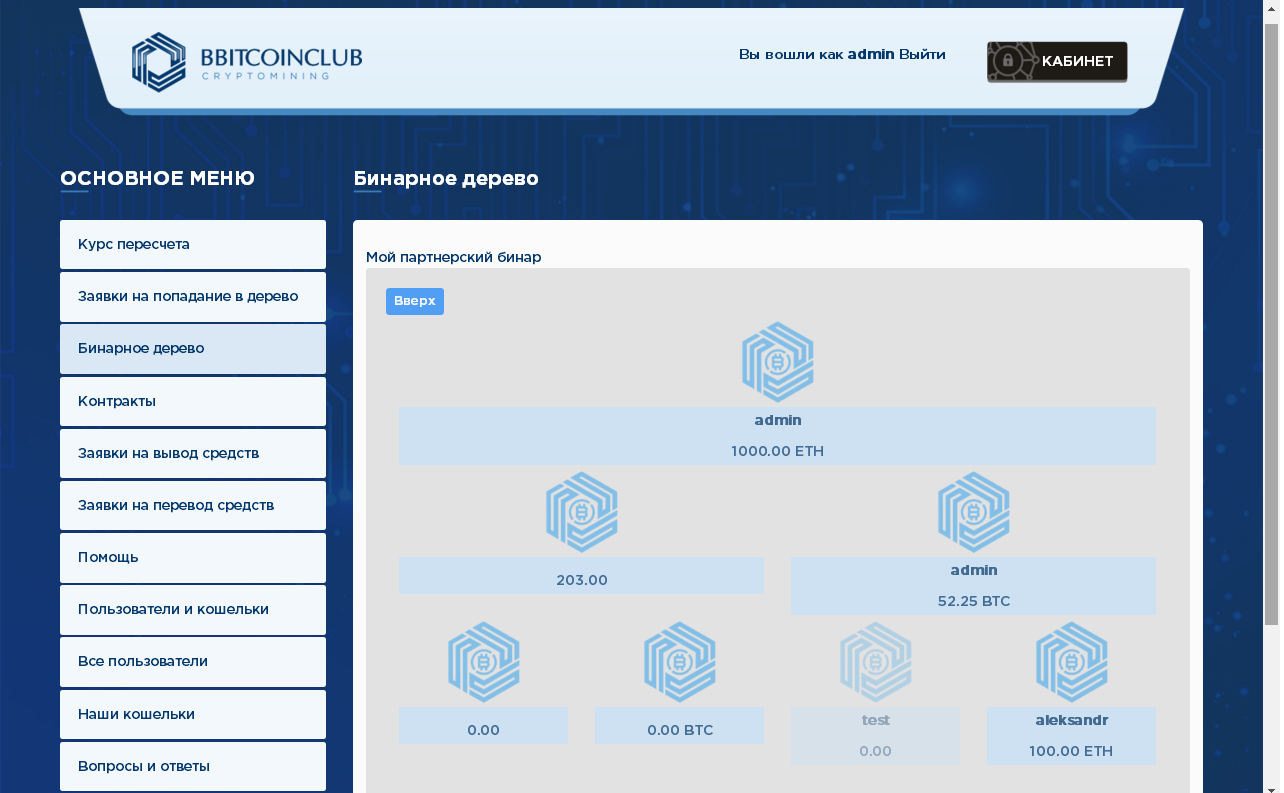
Task: Open the Курс пересчета menu item
Action: point(193,245)
